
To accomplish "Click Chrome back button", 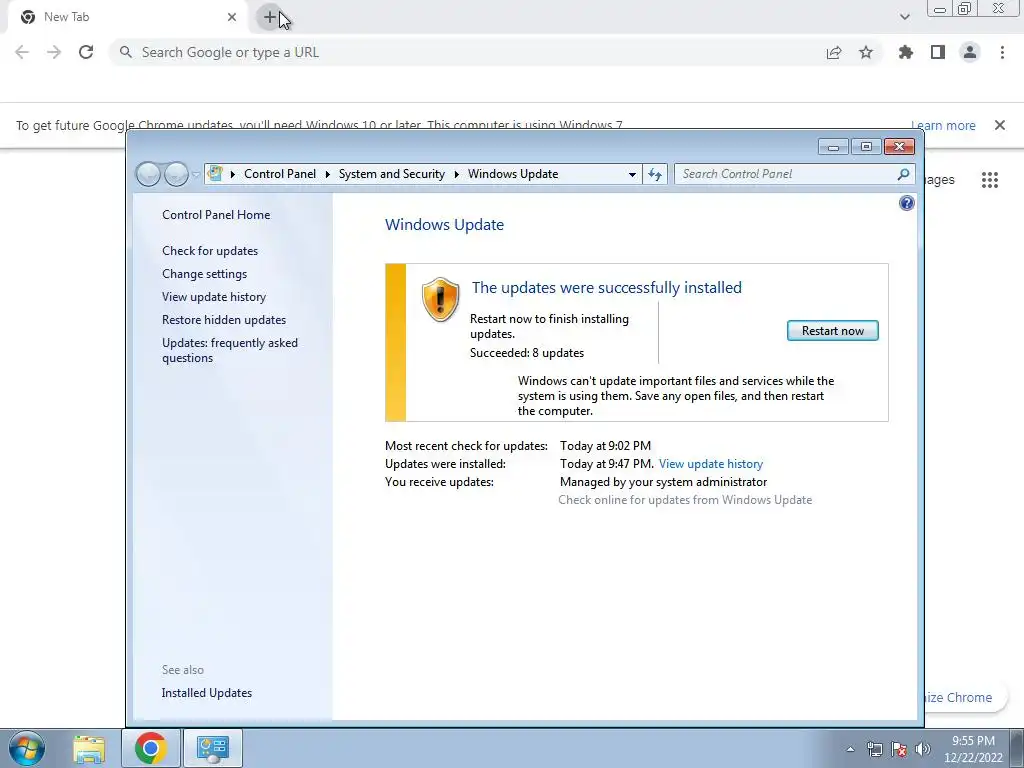I will 22,52.
